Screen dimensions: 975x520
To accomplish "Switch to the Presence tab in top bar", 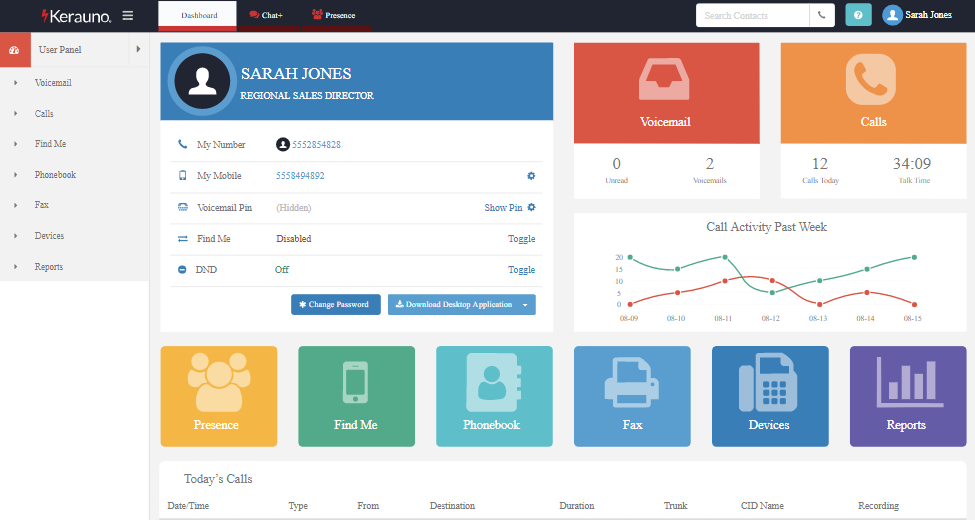I will [x=334, y=16].
